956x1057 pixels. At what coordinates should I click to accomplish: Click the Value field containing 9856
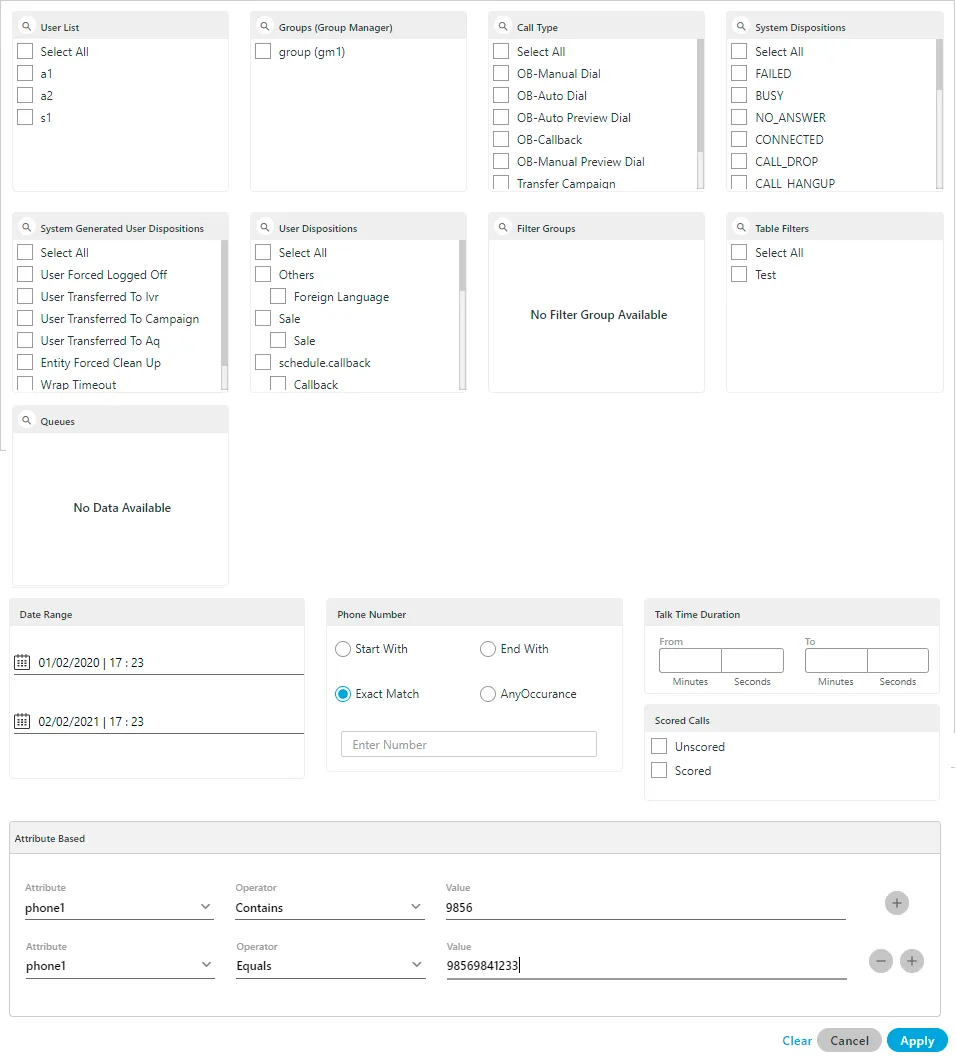(645, 907)
